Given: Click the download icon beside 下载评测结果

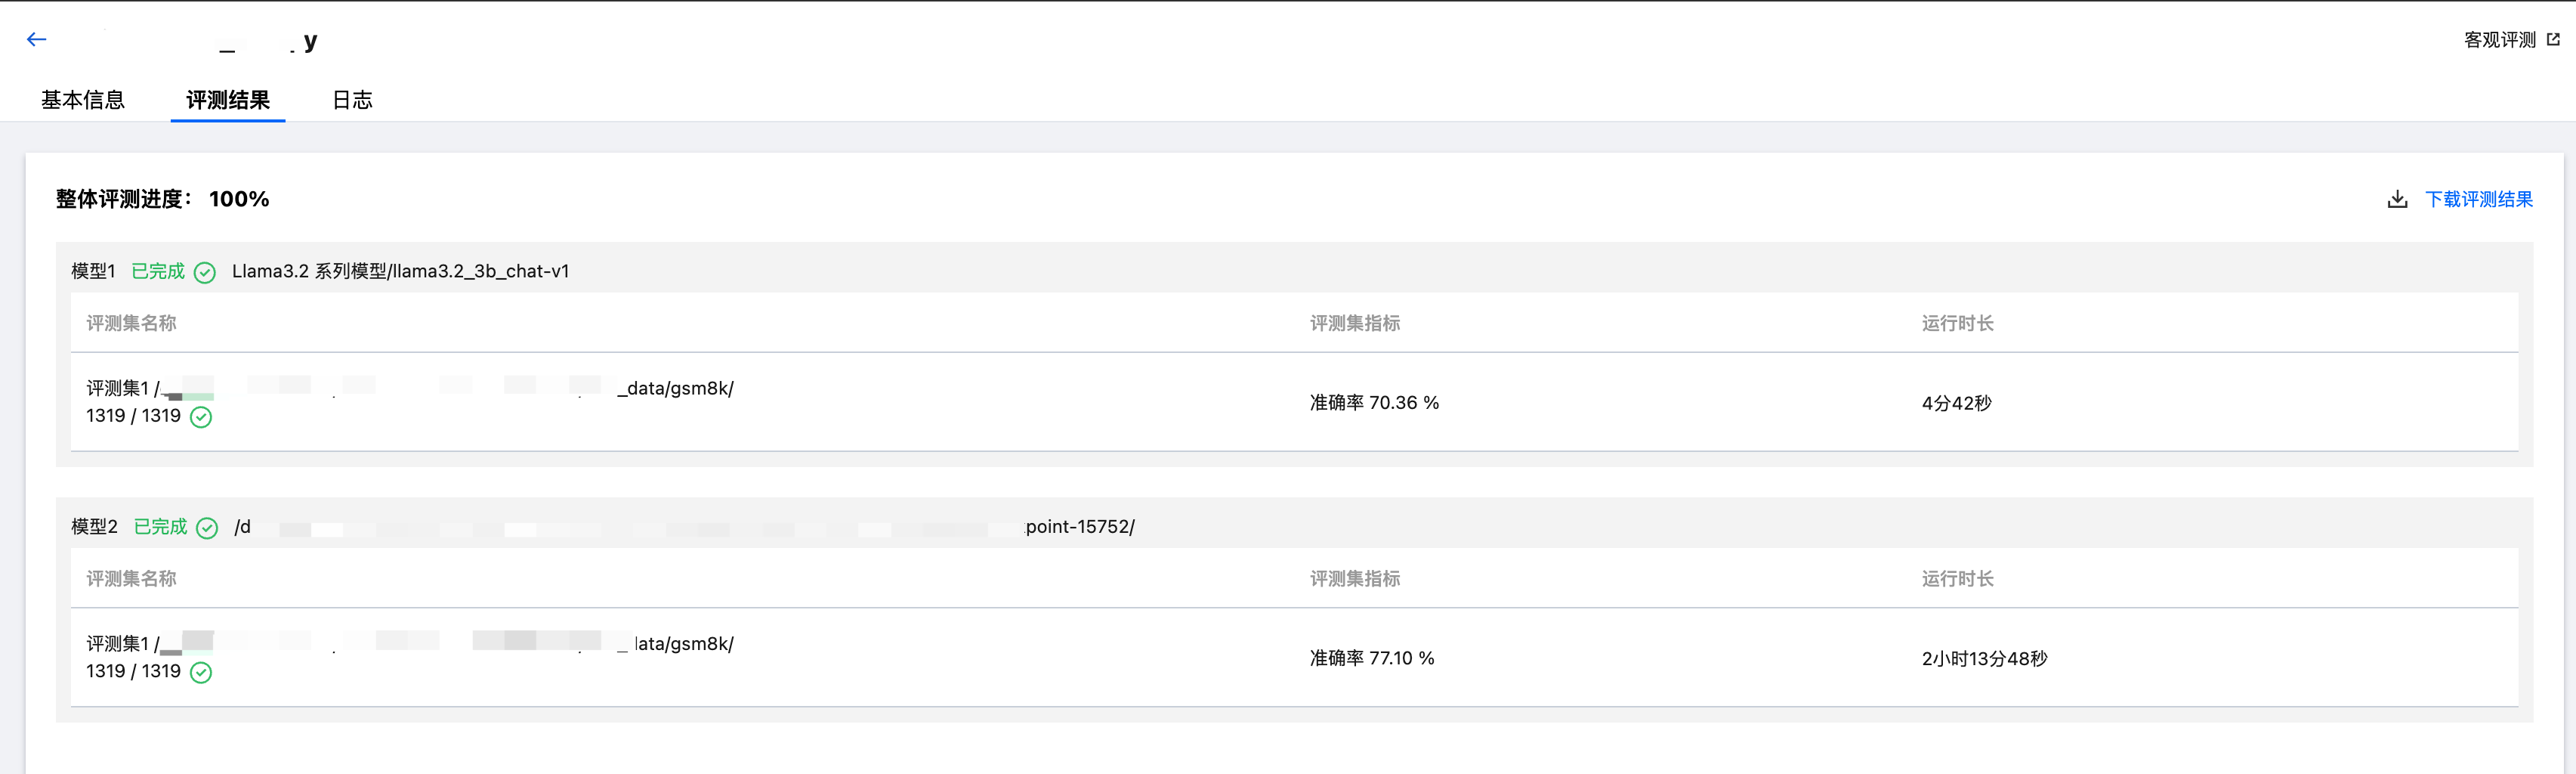Looking at the screenshot, I should [2397, 199].
